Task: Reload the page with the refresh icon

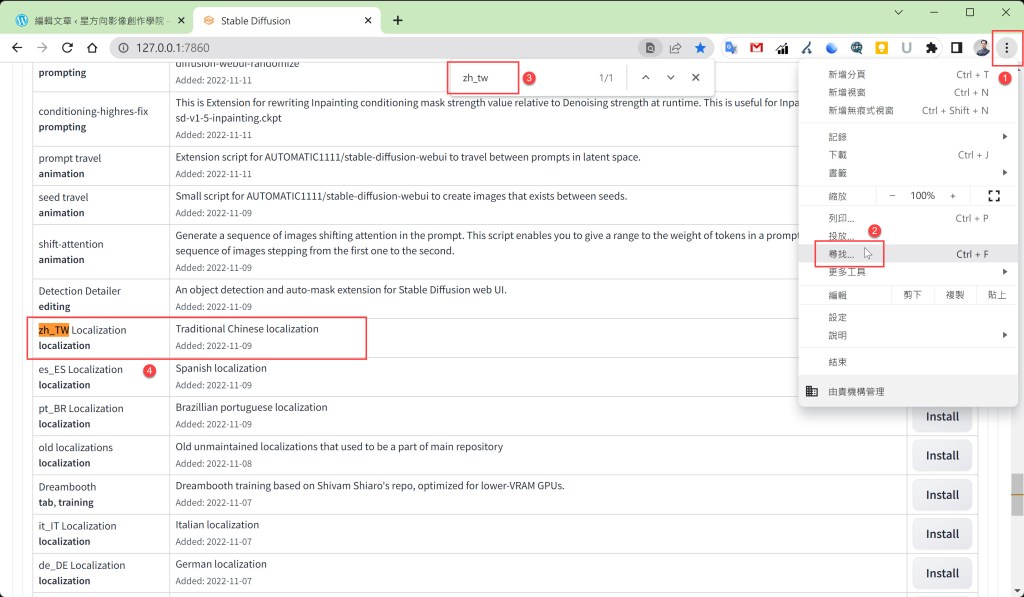Action: (68, 48)
